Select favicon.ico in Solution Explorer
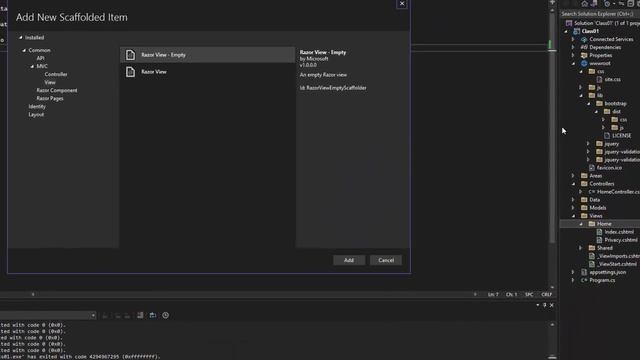 [609, 168]
